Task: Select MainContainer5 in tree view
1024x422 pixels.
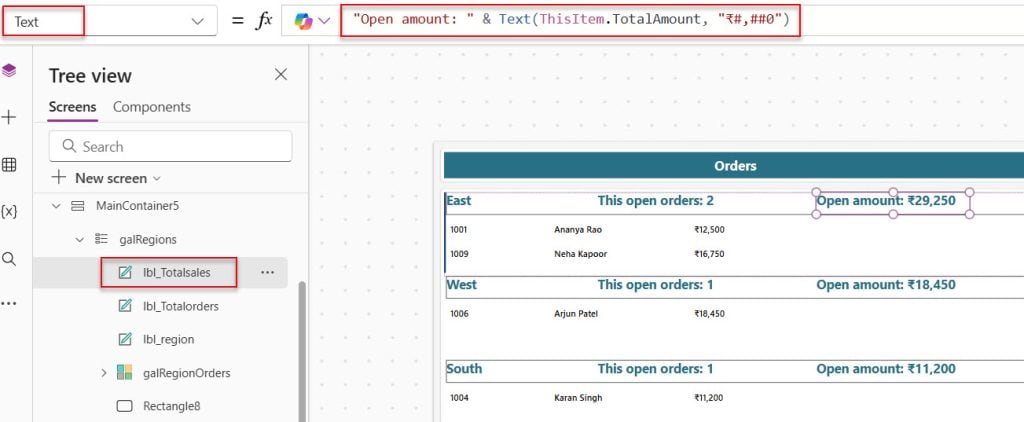Action: pyautogui.click(x=137, y=206)
